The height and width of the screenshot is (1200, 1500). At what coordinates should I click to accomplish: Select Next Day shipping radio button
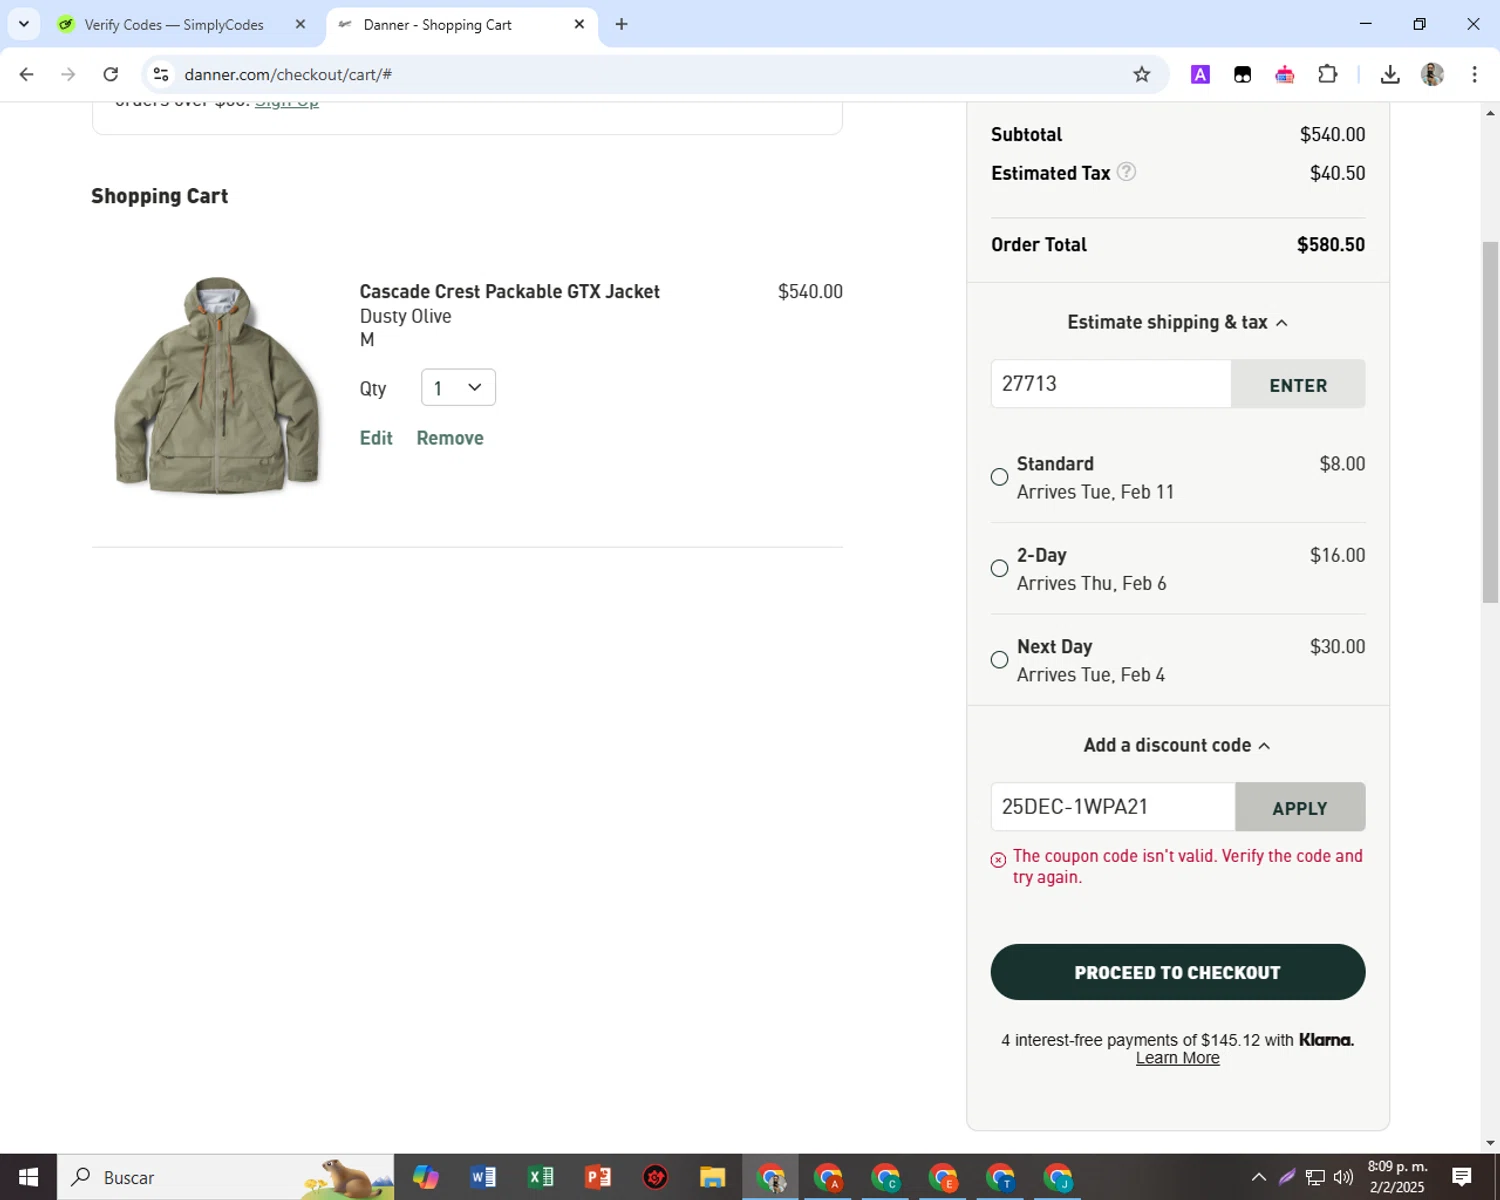coord(999,660)
